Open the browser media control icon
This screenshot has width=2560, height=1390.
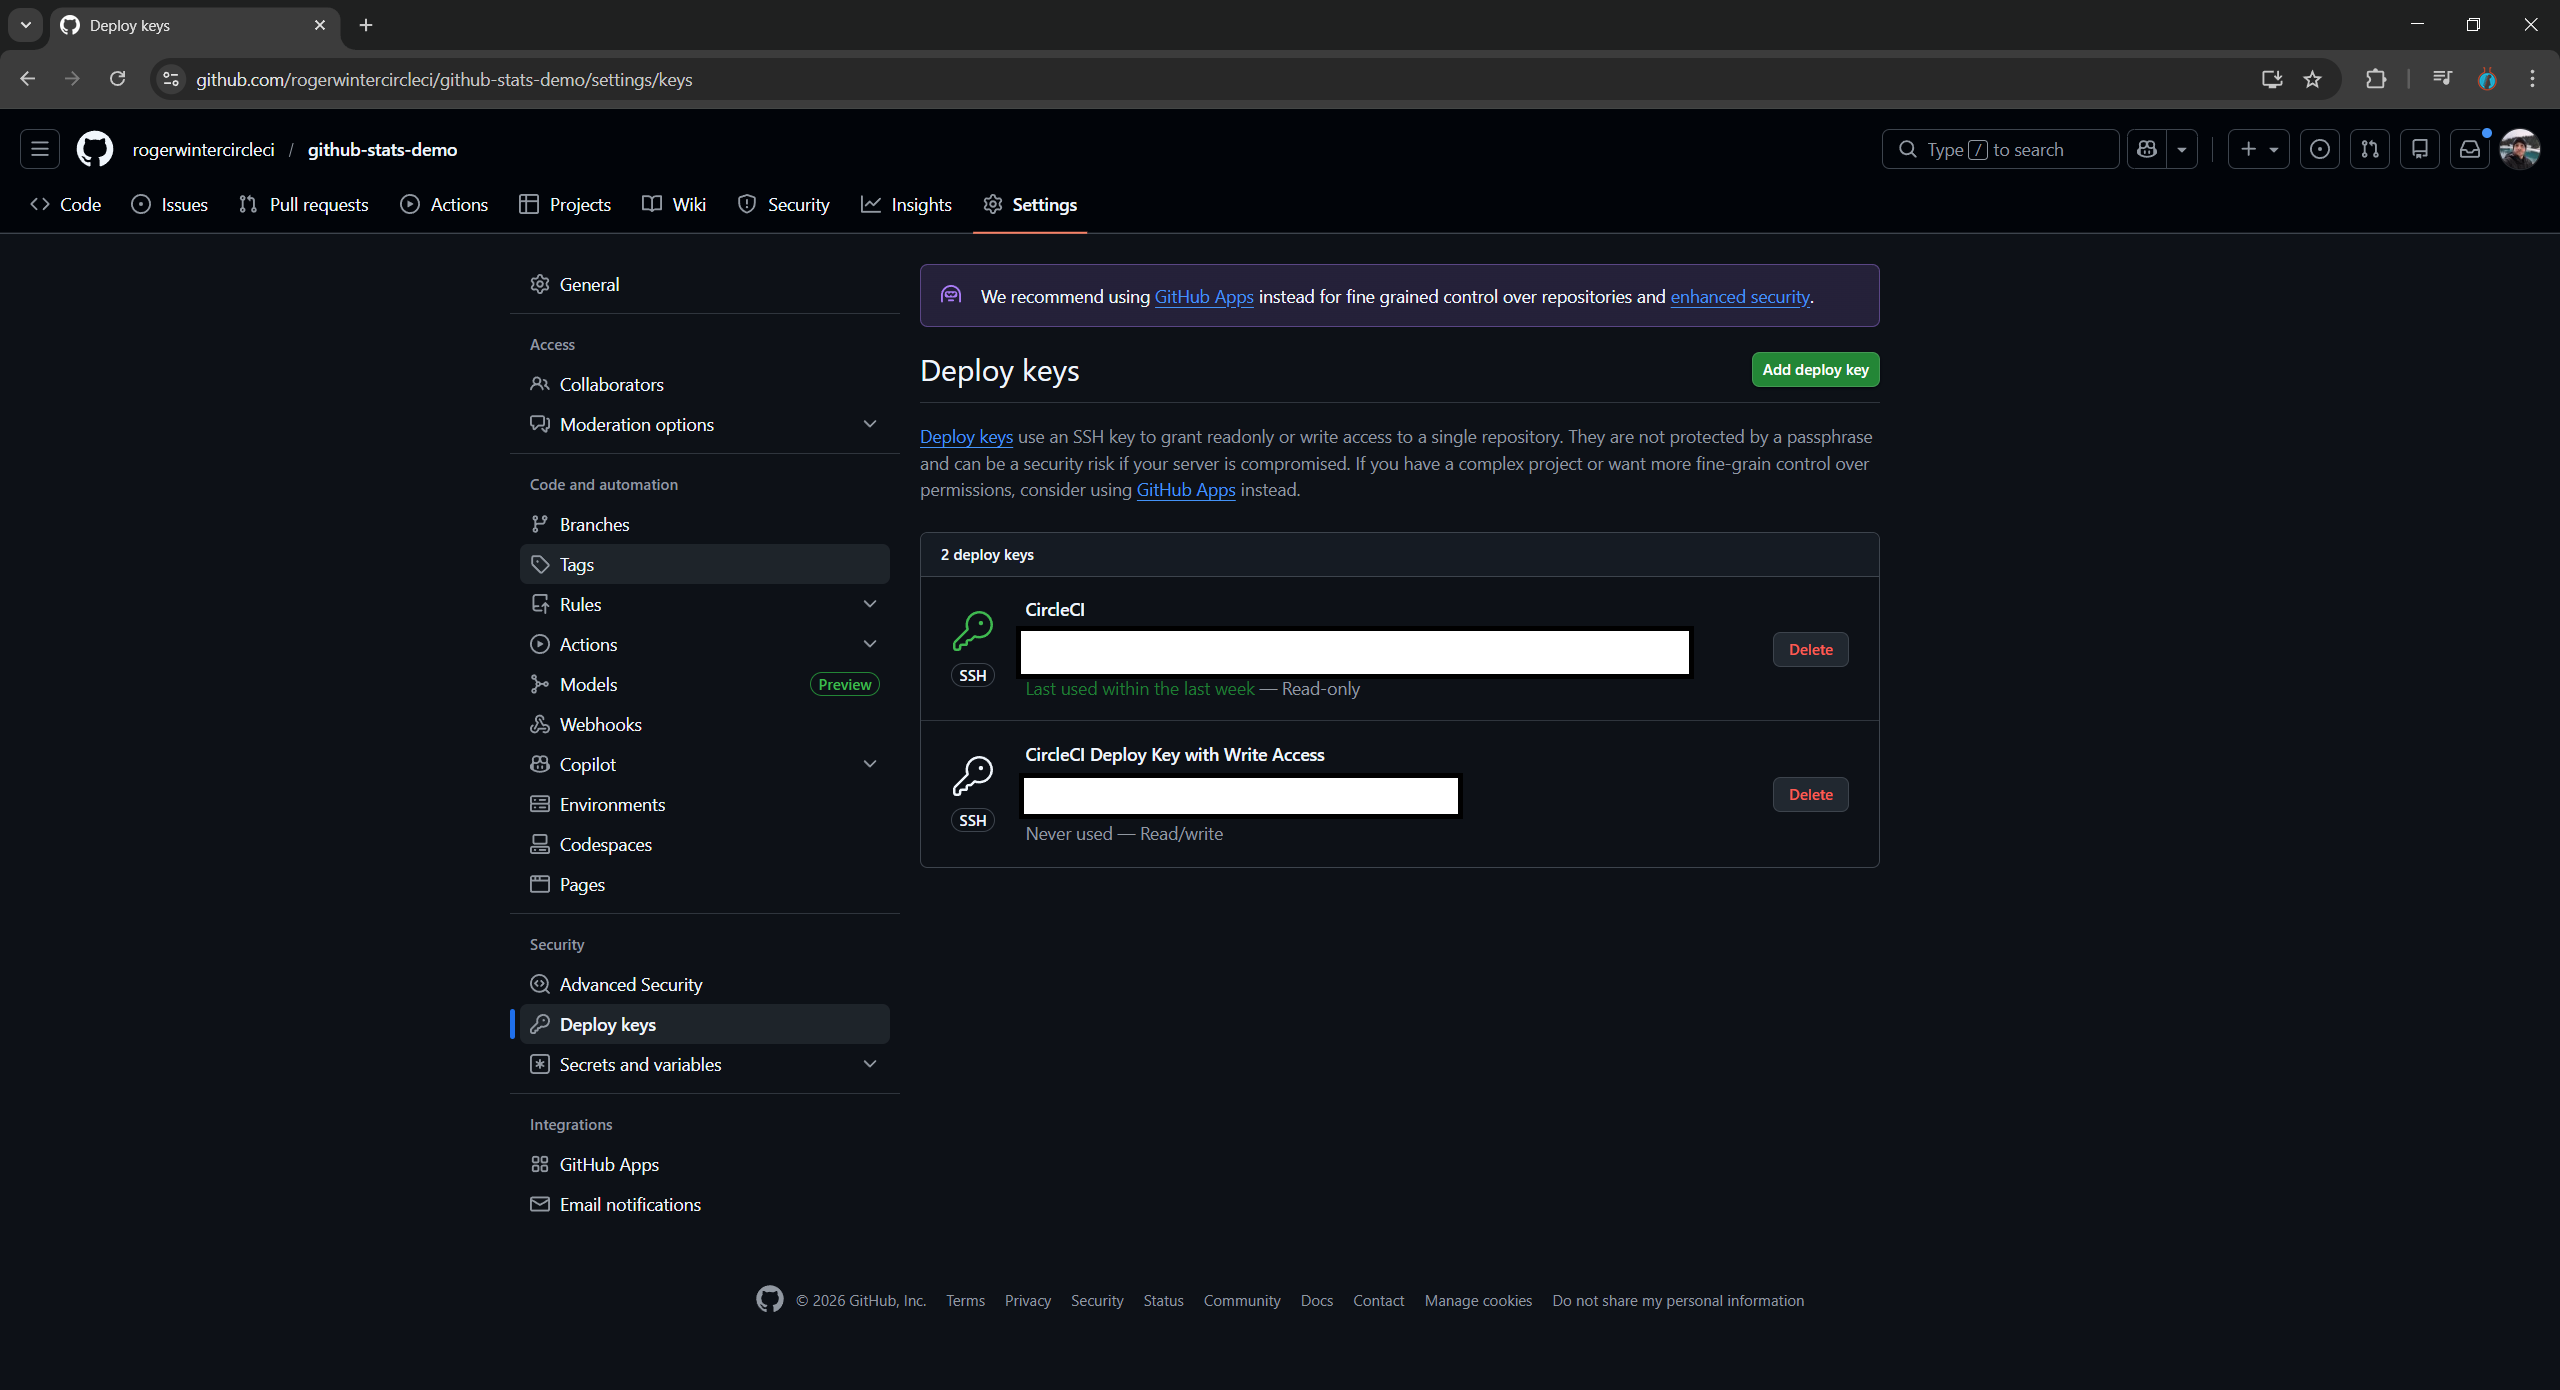(x=2442, y=79)
